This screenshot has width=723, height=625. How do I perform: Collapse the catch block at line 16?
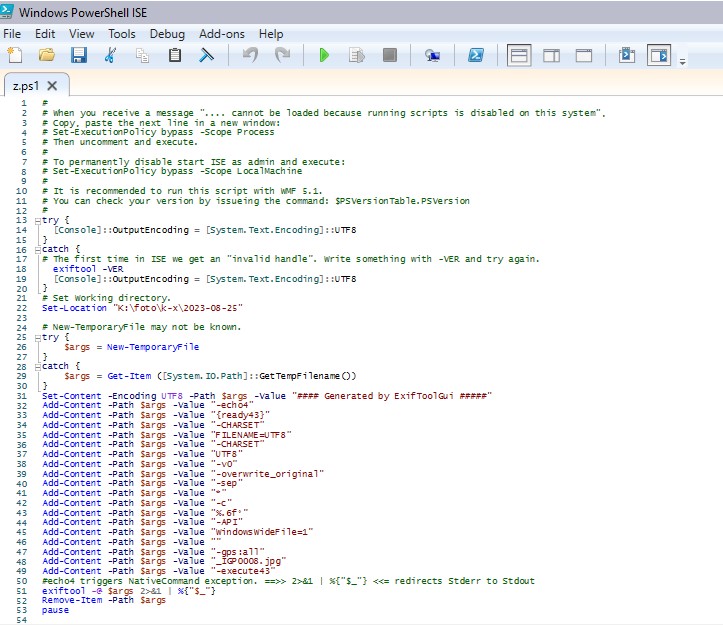coord(37,250)
